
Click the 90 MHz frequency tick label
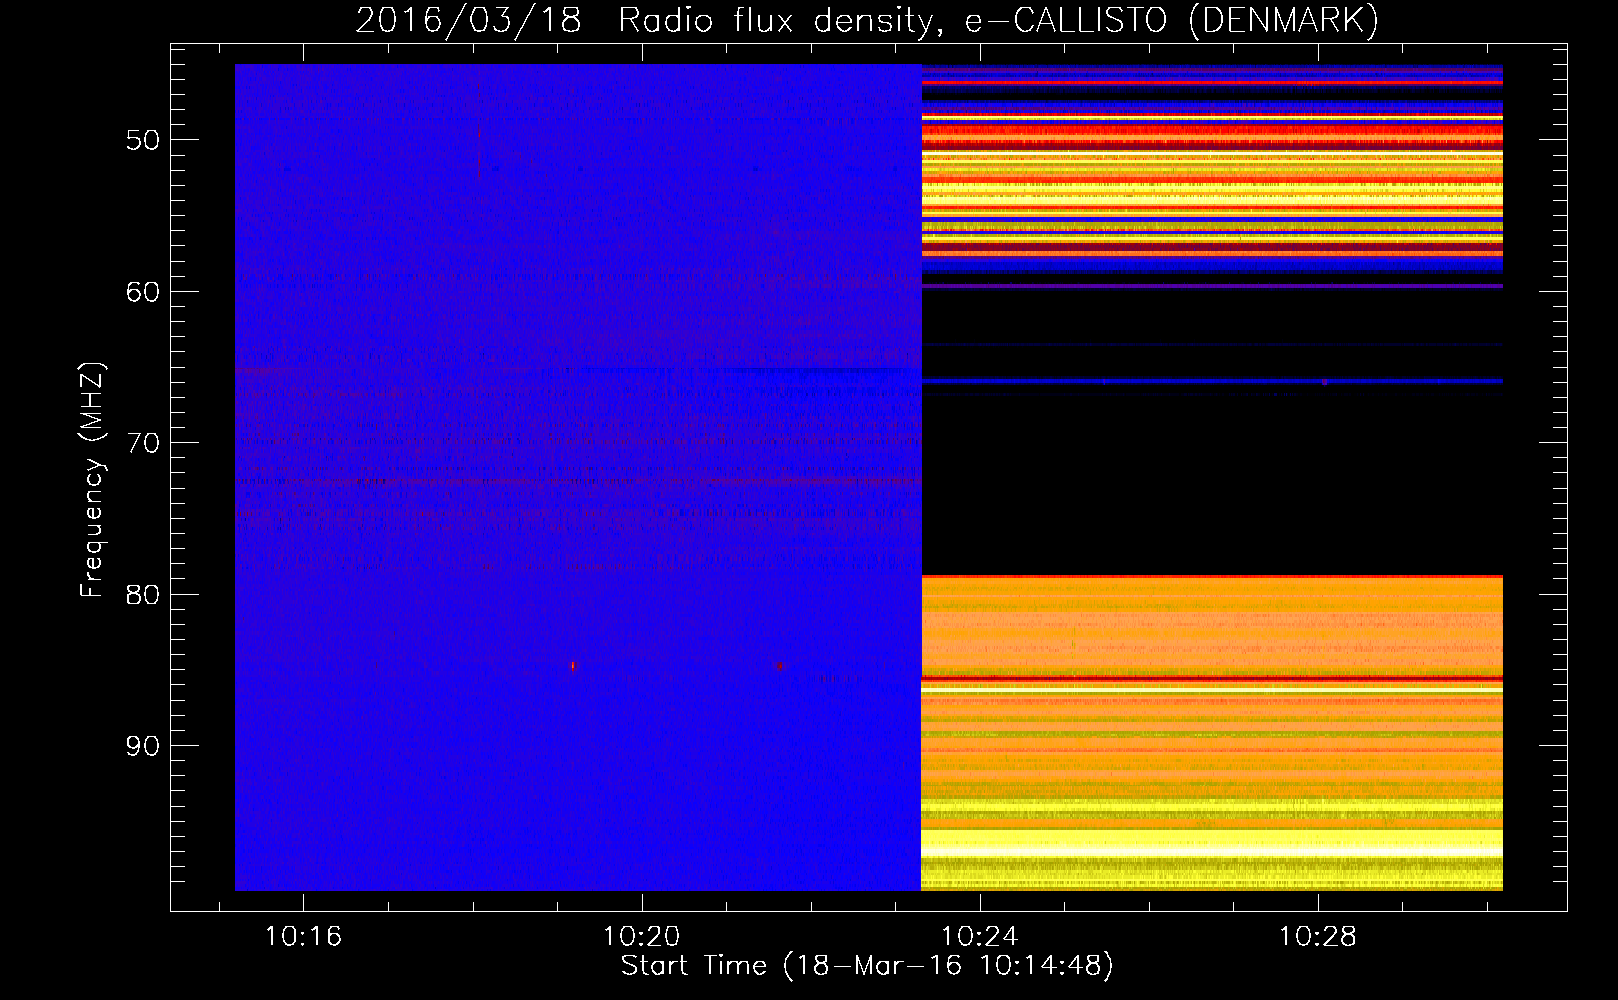coord(142,746)
